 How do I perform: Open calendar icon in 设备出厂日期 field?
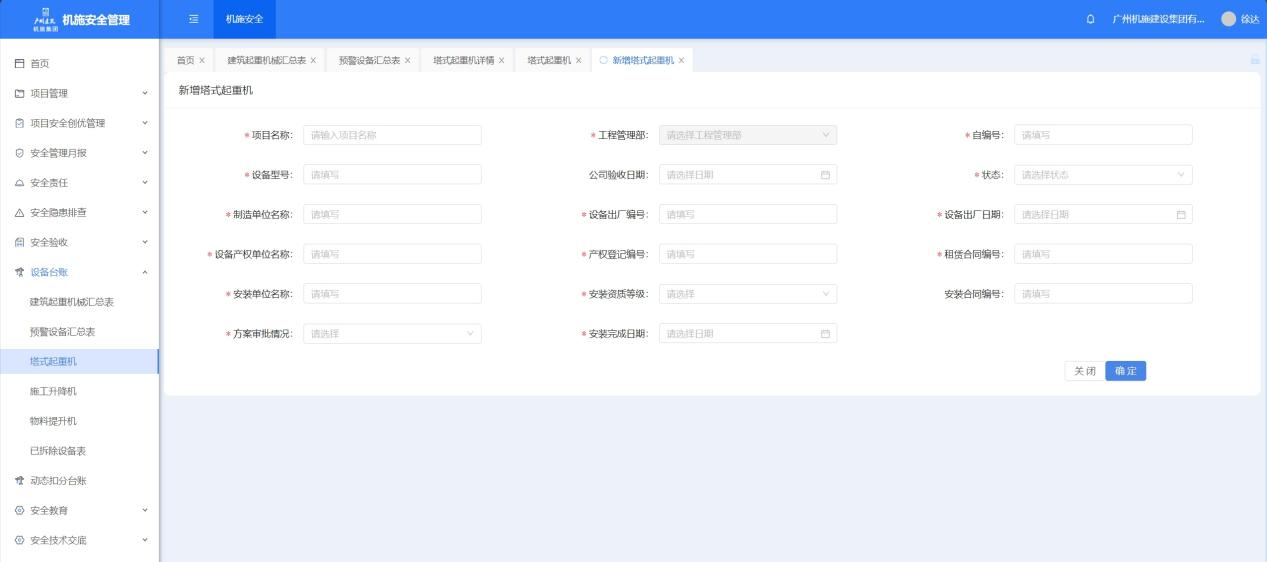1180,215
